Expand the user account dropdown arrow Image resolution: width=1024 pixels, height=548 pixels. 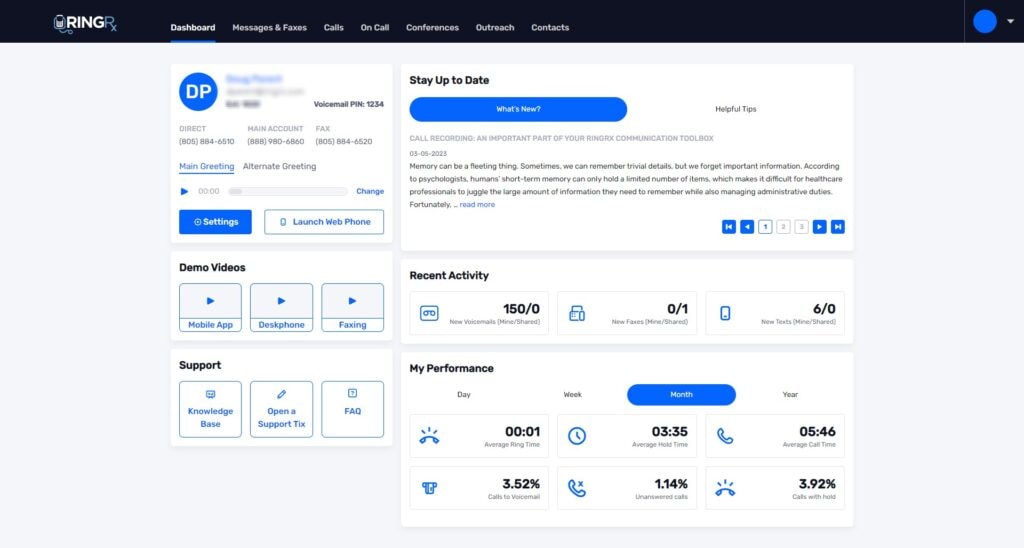tap(1009, 21)
